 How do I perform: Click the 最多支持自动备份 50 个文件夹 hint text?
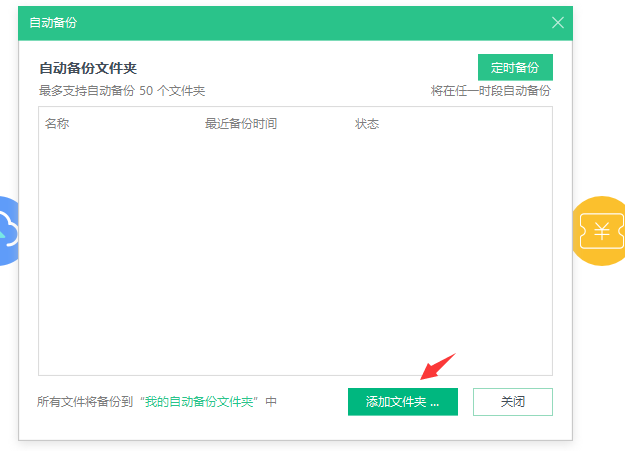click(x=121, y=91)
